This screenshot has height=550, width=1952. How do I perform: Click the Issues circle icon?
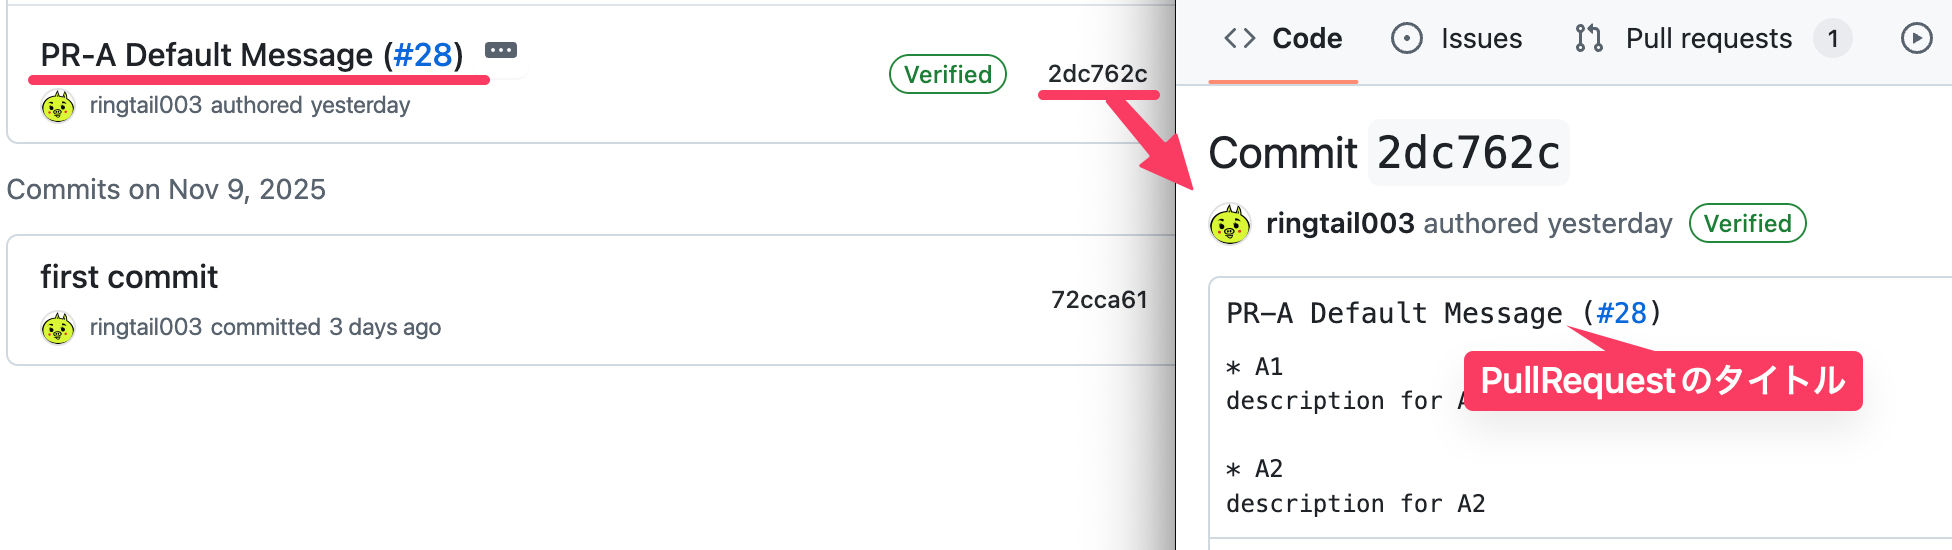(x=1406, y=39)
